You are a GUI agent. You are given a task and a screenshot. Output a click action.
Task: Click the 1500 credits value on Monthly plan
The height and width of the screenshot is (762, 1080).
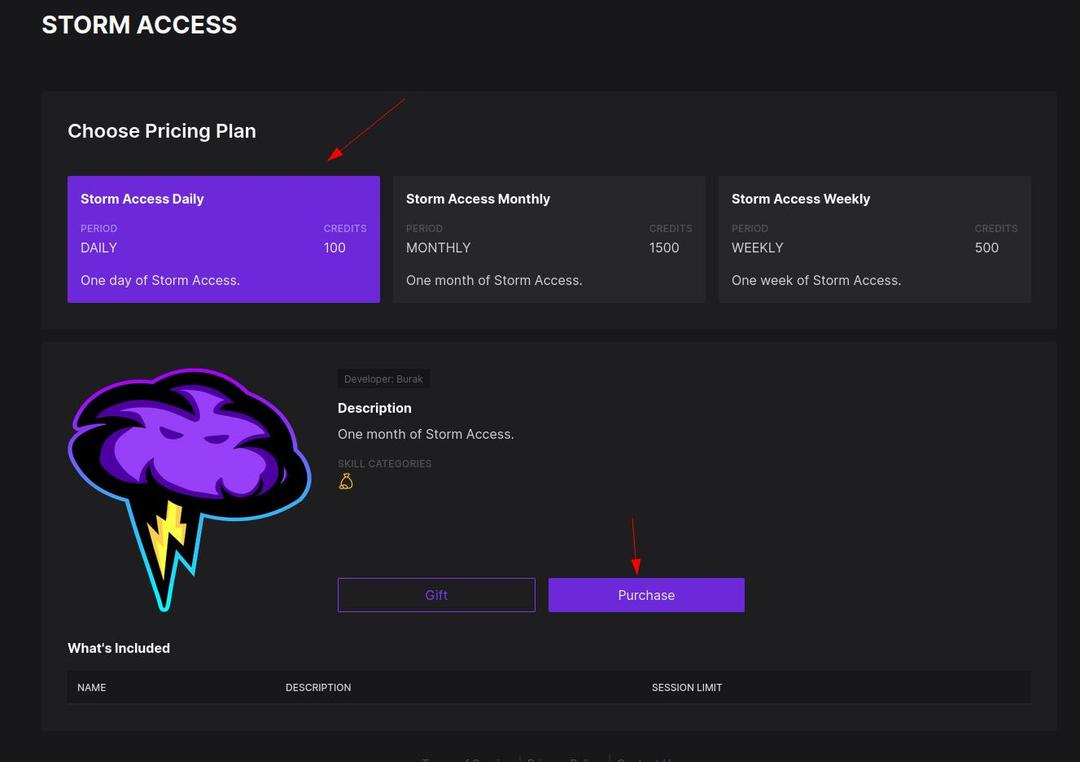click(x=664, y=247)
